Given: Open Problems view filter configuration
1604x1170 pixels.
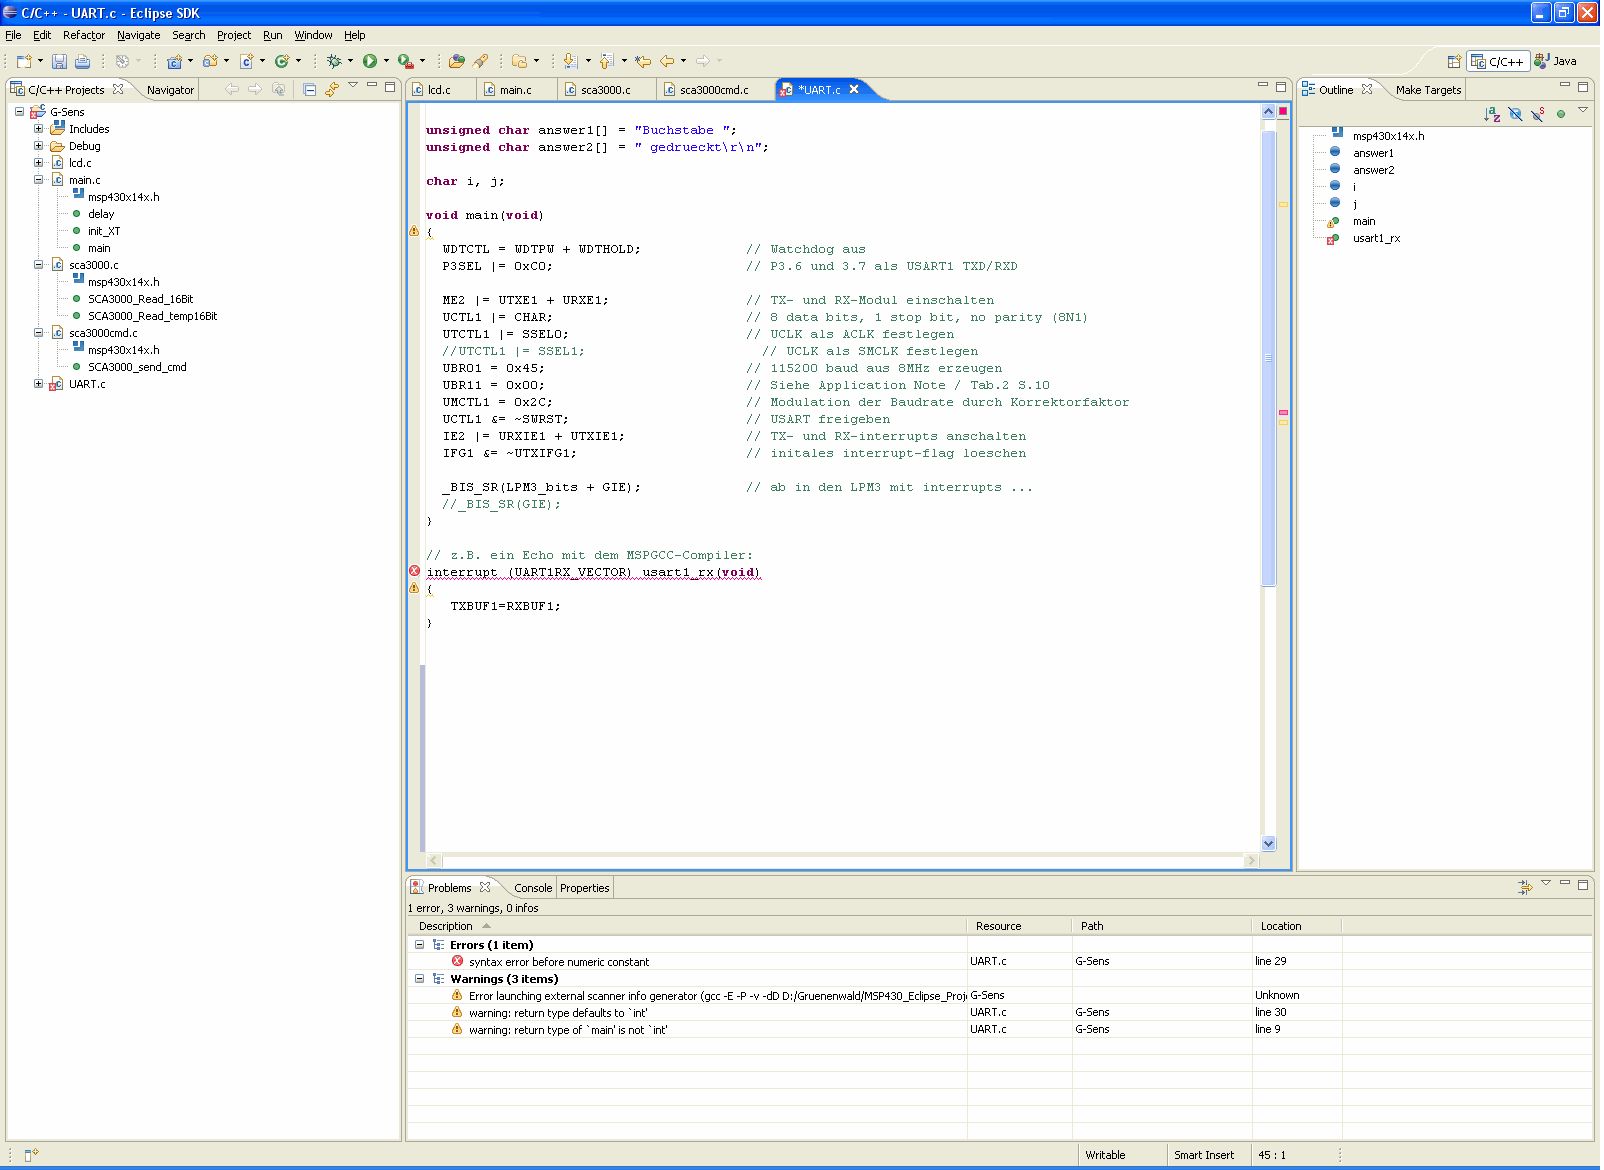Looking at the screenshot, I should click(1525, 887).
